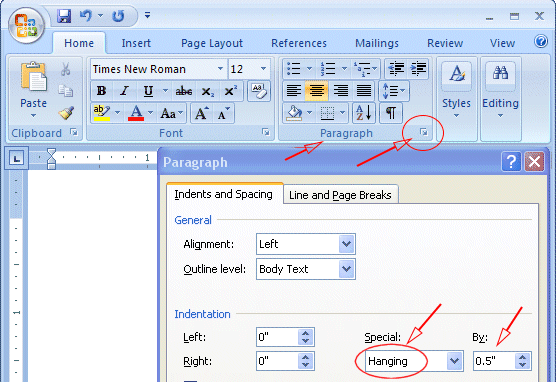The image size is (556, 383).
Task: Toggle Underline formatting
Action: click(x=149, y=91)
